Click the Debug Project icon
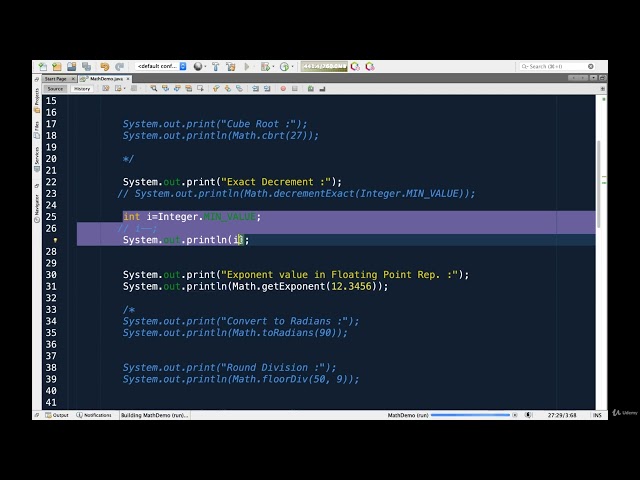 click(265, 67)
